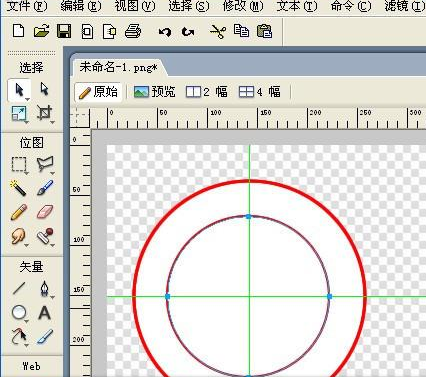Switch to 预览 preview view

(x=155, y=92)
